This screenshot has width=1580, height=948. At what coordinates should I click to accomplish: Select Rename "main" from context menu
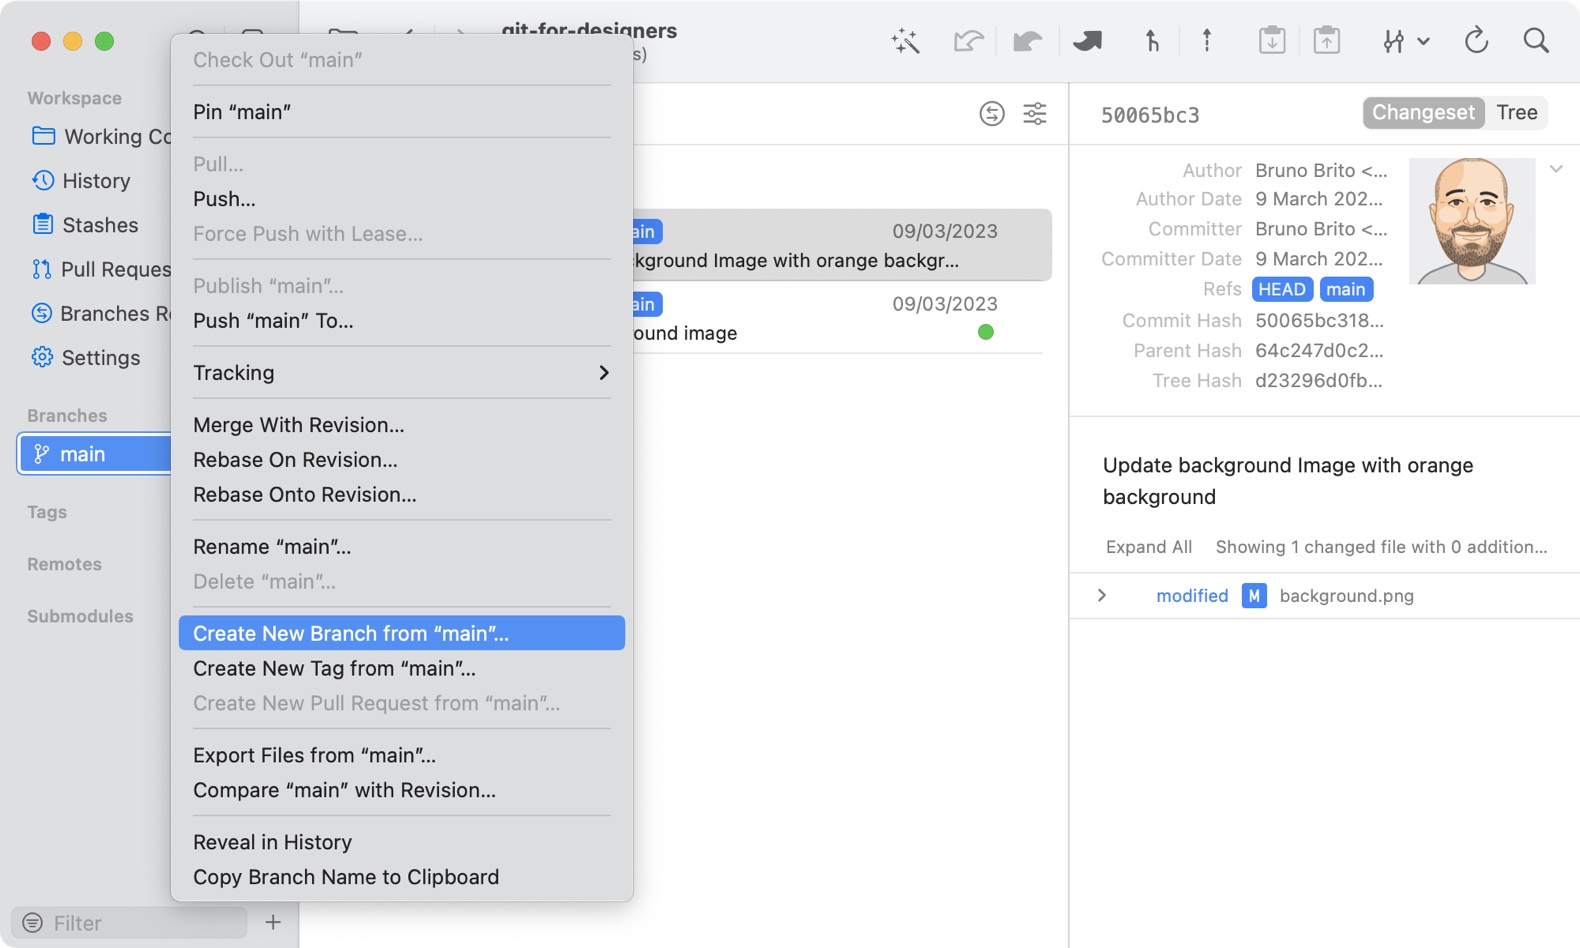pyautogui.click(x=272, y=547)
